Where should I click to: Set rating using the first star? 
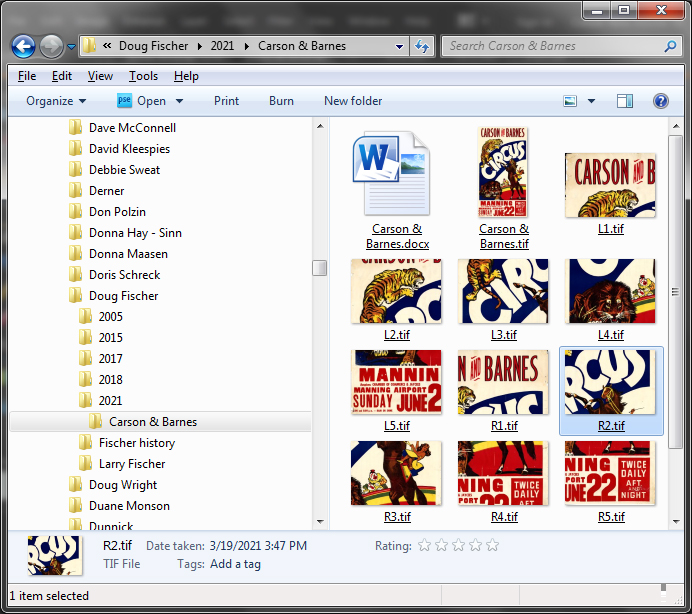click(x=424, y=546)
